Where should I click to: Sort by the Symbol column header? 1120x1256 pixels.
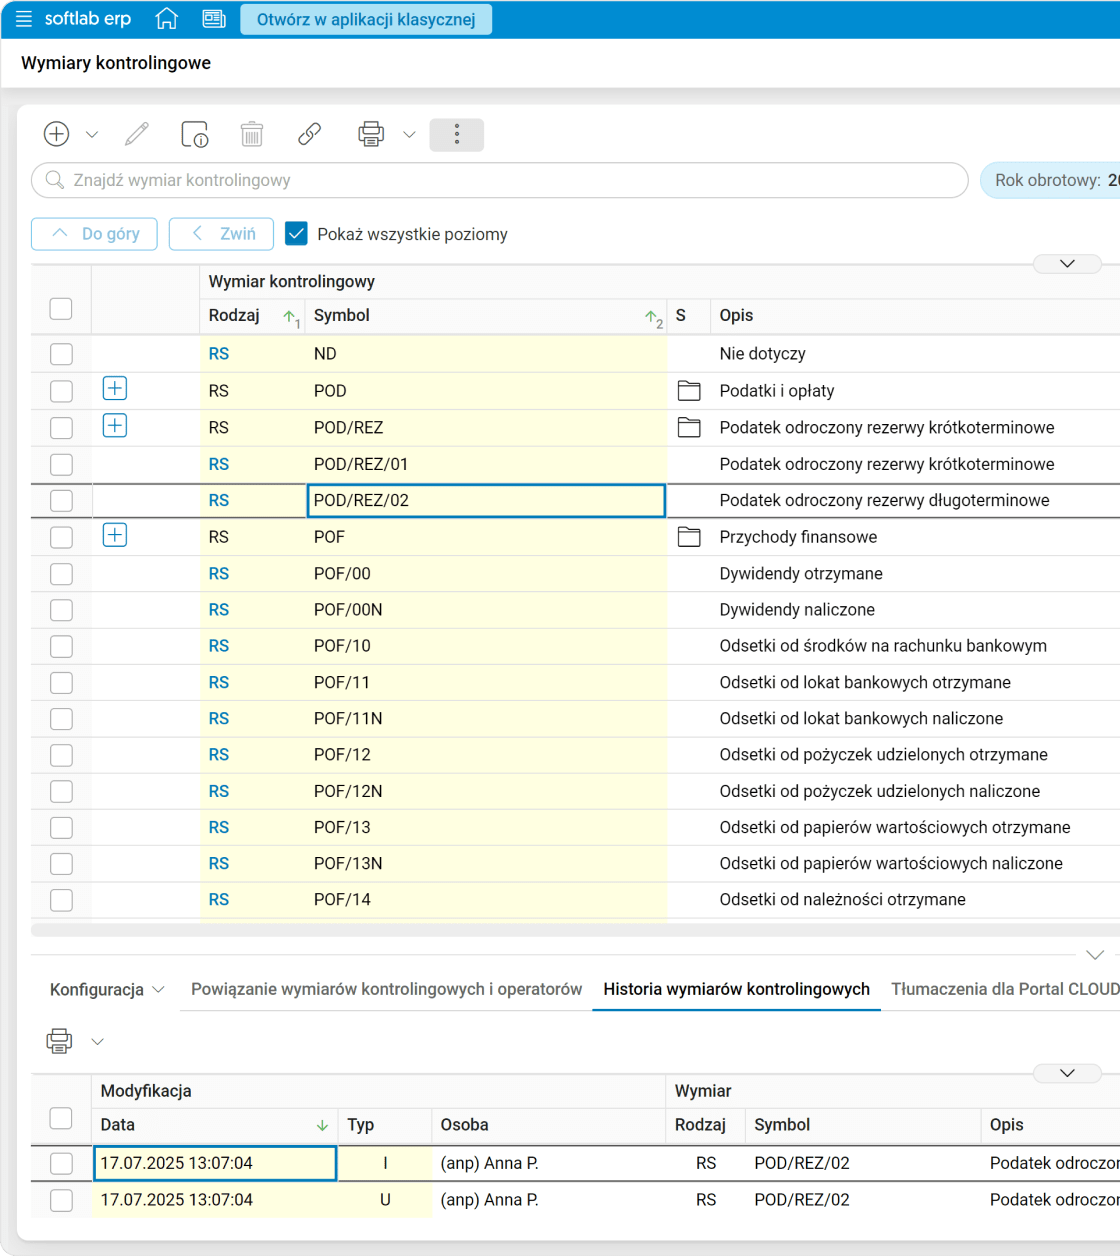[x=342, y=316]
